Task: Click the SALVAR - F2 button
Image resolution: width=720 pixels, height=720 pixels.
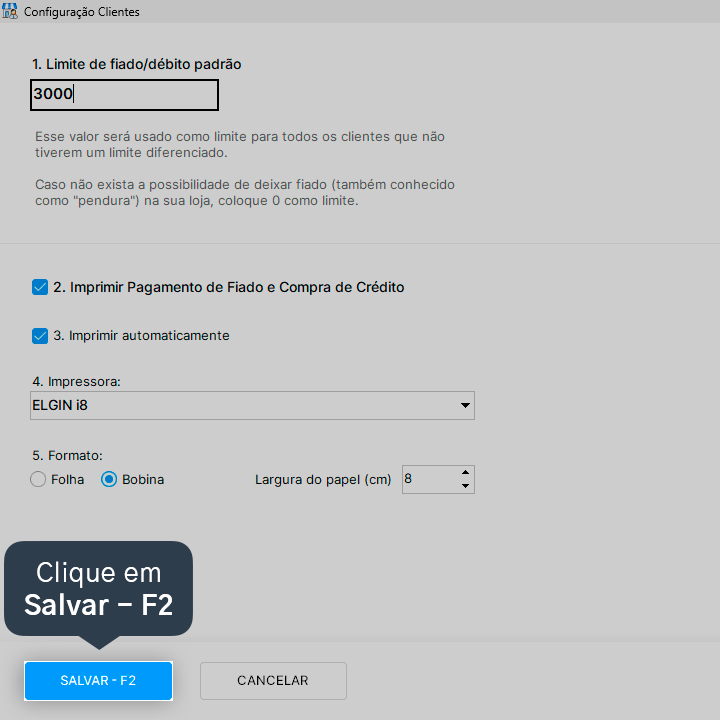Action: click(98, 681)
